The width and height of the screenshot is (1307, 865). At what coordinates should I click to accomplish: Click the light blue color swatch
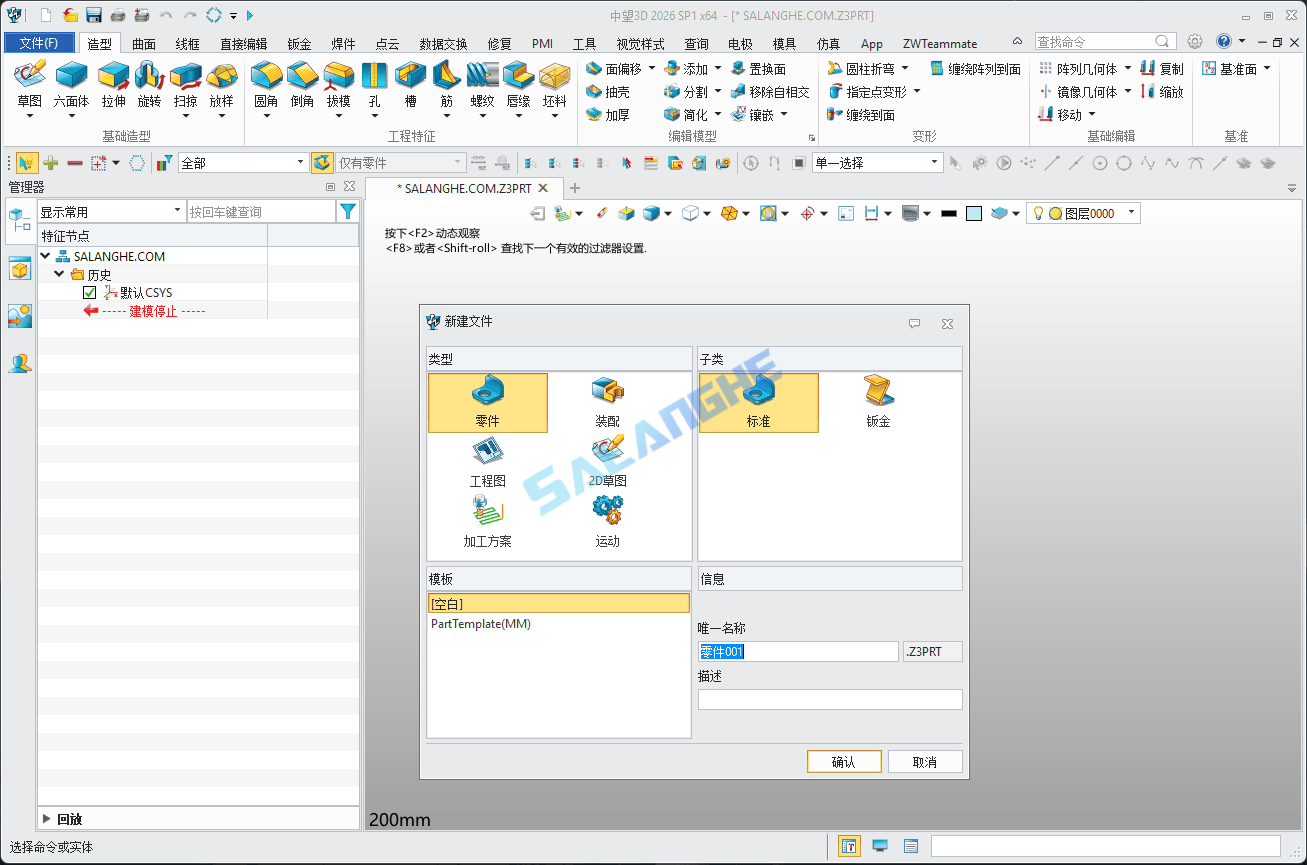[974, 213]
